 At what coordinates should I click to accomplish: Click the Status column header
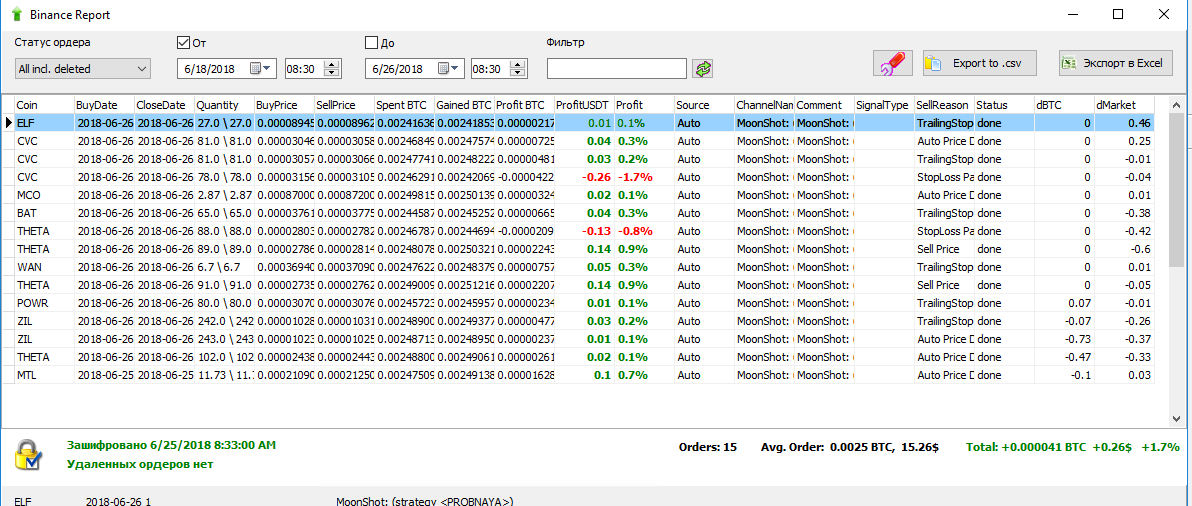(x=1003, y=105)
